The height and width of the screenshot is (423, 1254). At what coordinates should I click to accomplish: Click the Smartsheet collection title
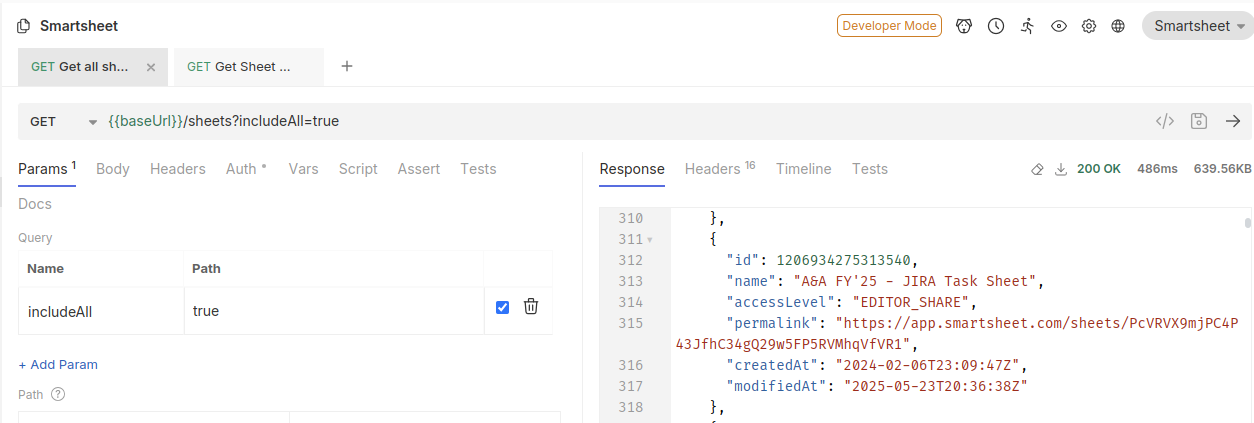point(79,26)
